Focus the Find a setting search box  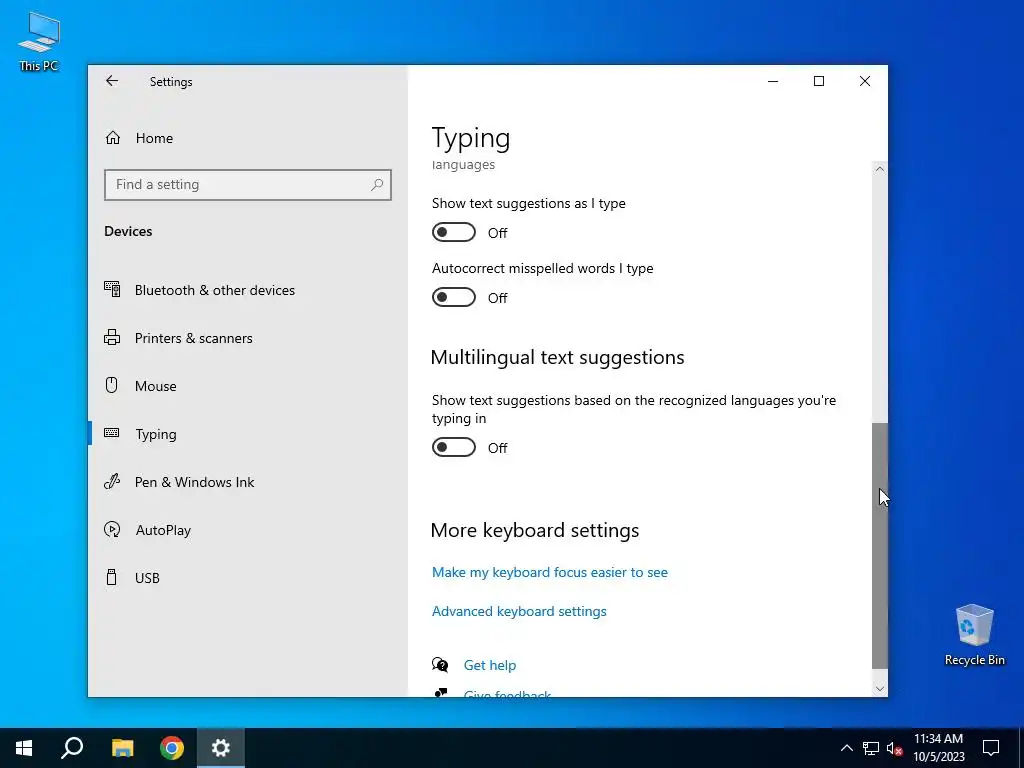(x=248, y=185)
